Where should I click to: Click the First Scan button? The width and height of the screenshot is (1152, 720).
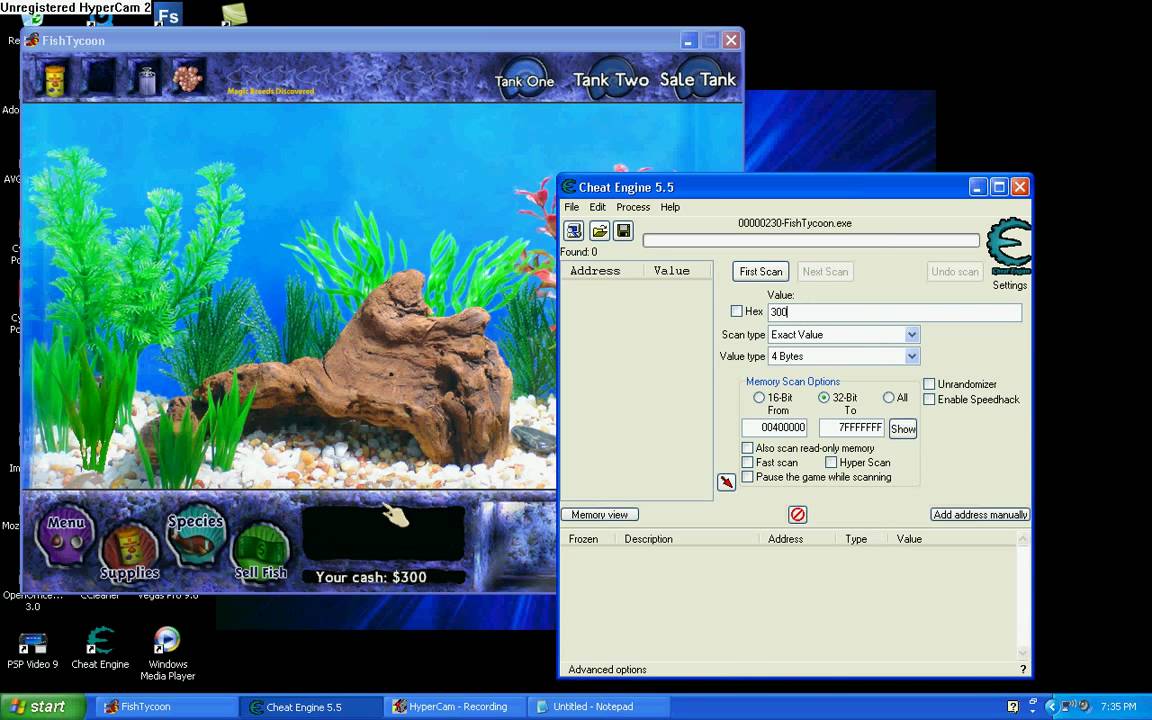(x=760, y=272)
